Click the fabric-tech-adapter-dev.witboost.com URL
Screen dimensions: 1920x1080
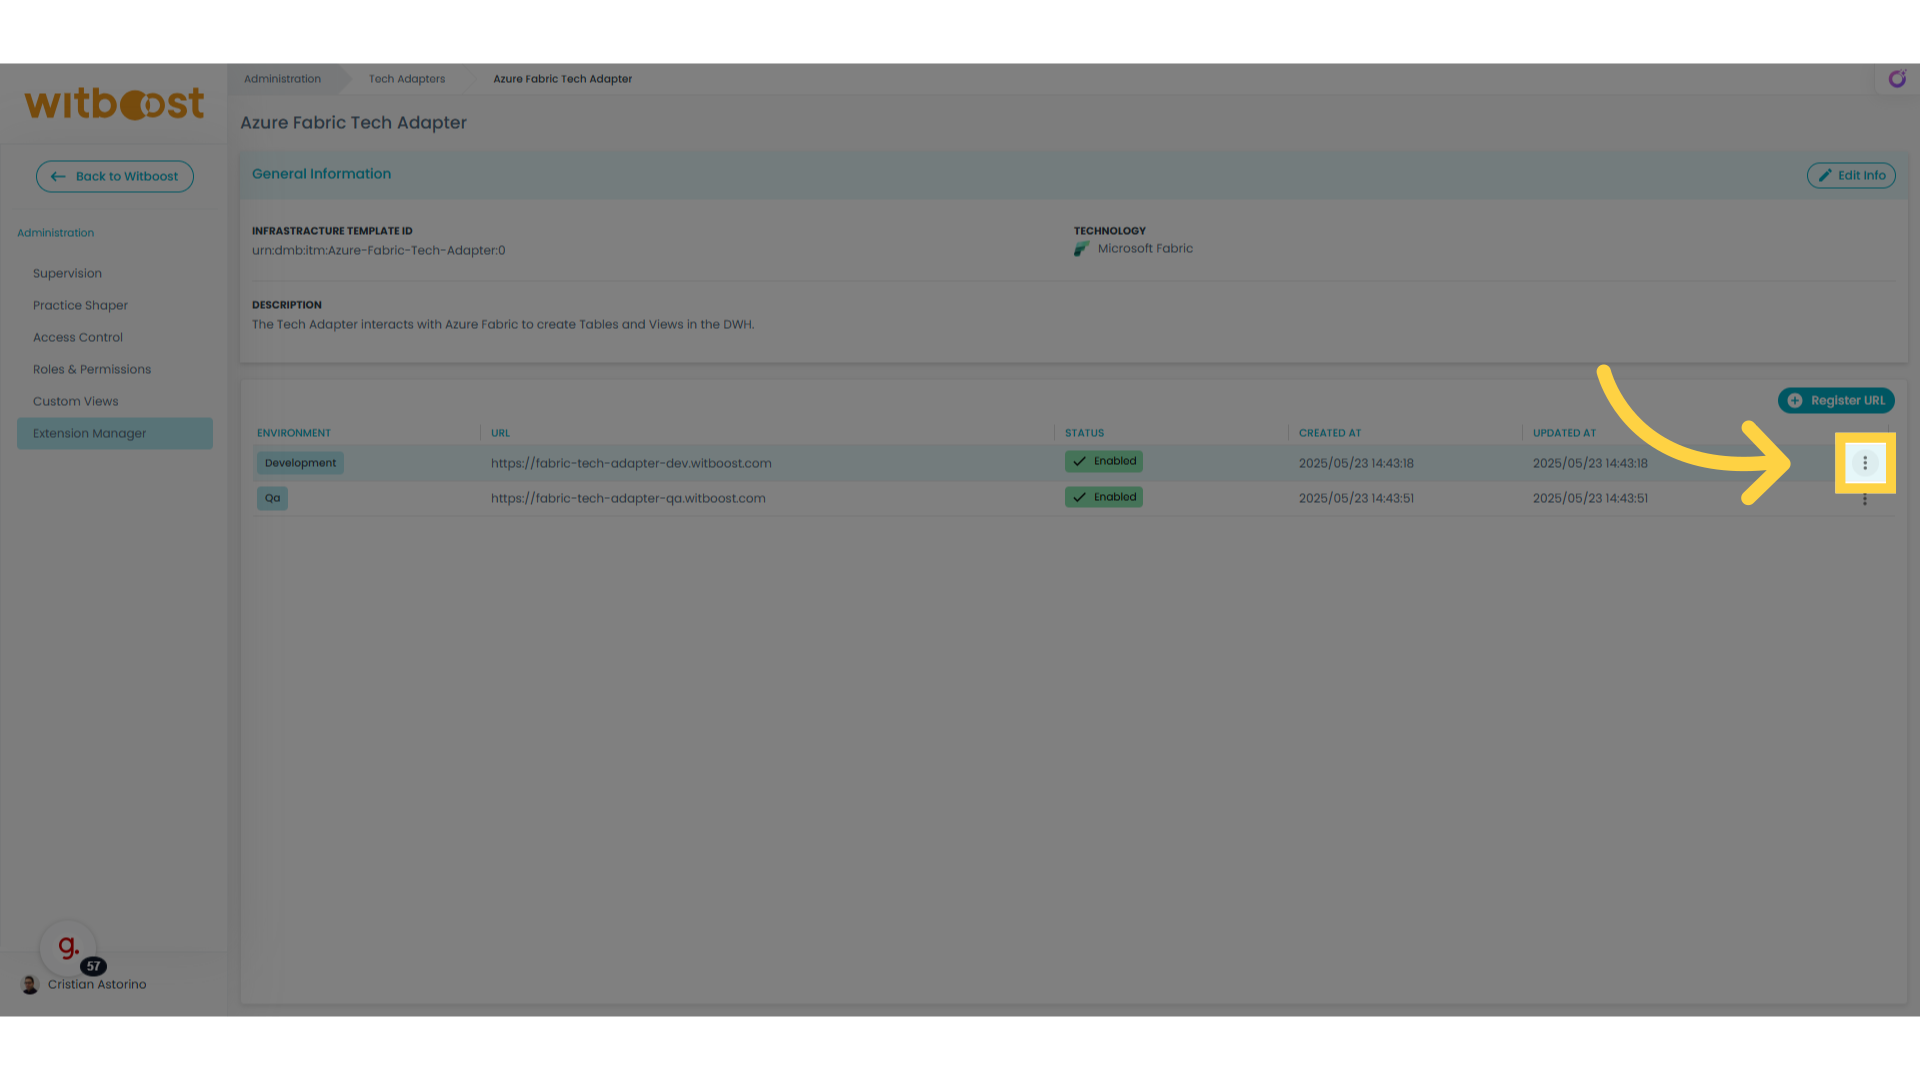(631, 463)
